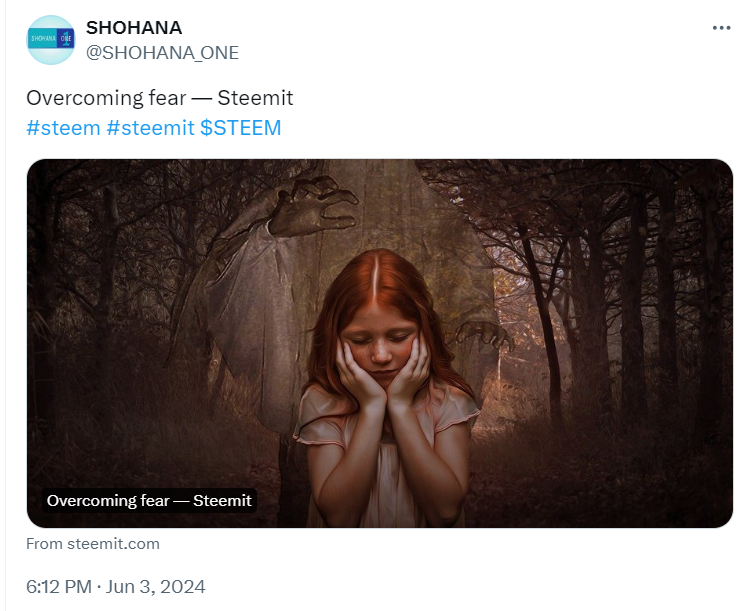This screenshot has width=752, height=611.
Task: Click the tweet text 'Overcoming fear — Steemit'
Action: [159, 98]
